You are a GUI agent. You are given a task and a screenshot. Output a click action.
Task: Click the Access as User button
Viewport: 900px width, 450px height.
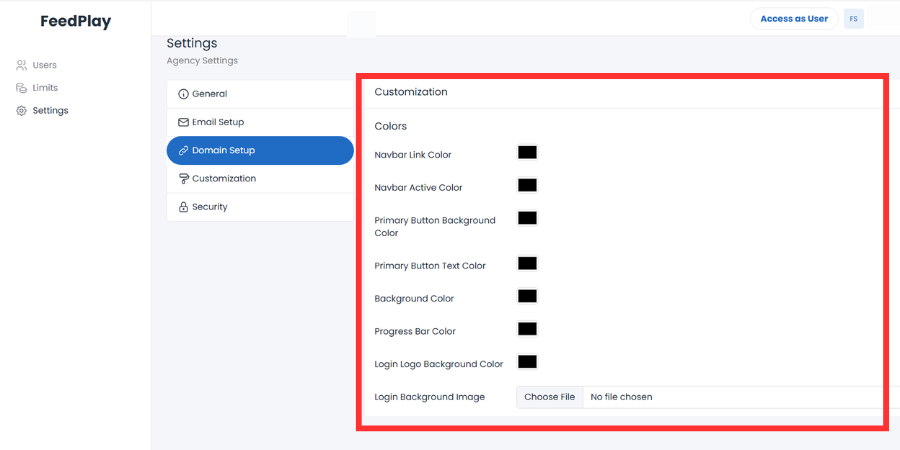(794, 19)
